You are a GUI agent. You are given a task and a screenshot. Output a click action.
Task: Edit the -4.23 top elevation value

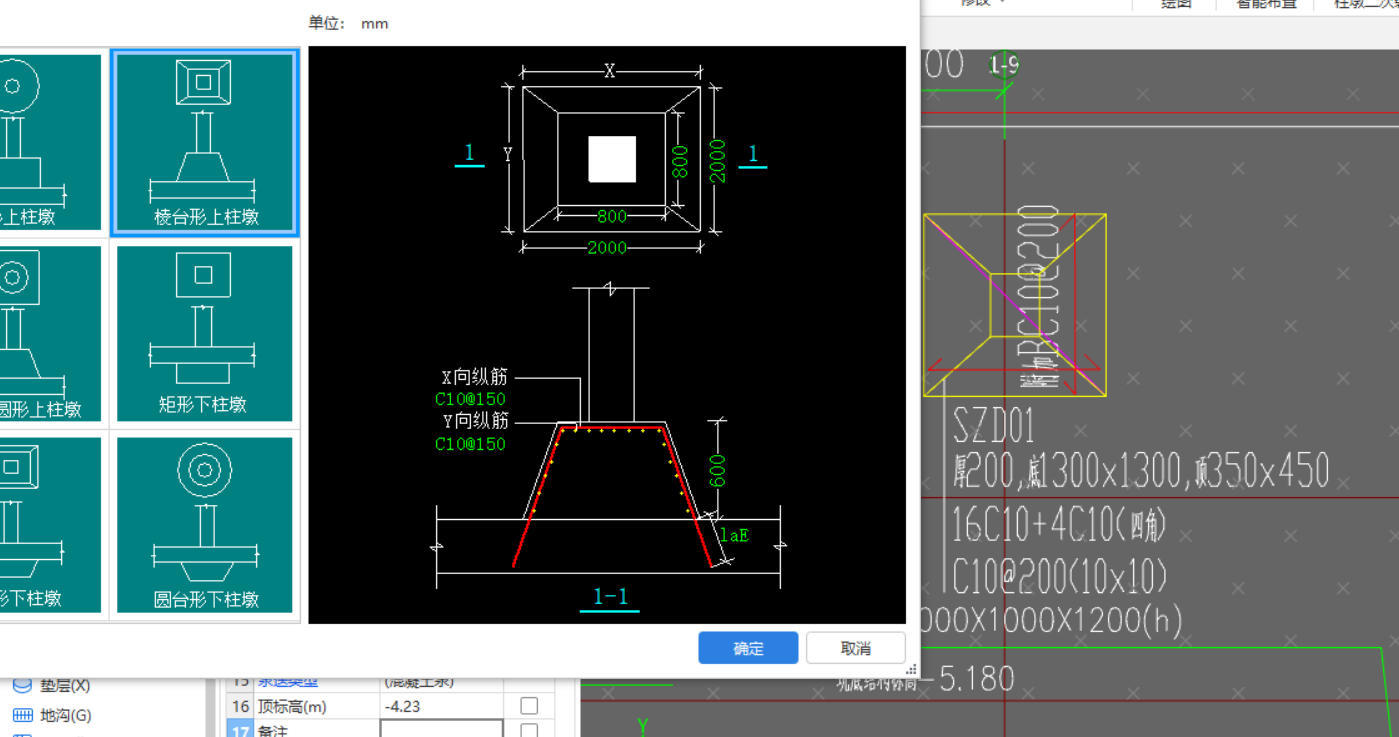tap(441, 706)
